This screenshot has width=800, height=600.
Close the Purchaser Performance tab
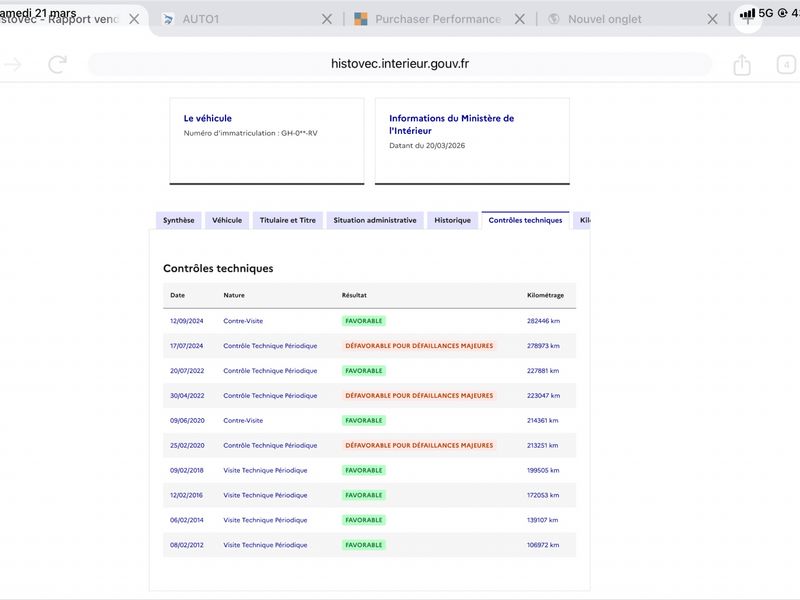(x=519, y=19)
